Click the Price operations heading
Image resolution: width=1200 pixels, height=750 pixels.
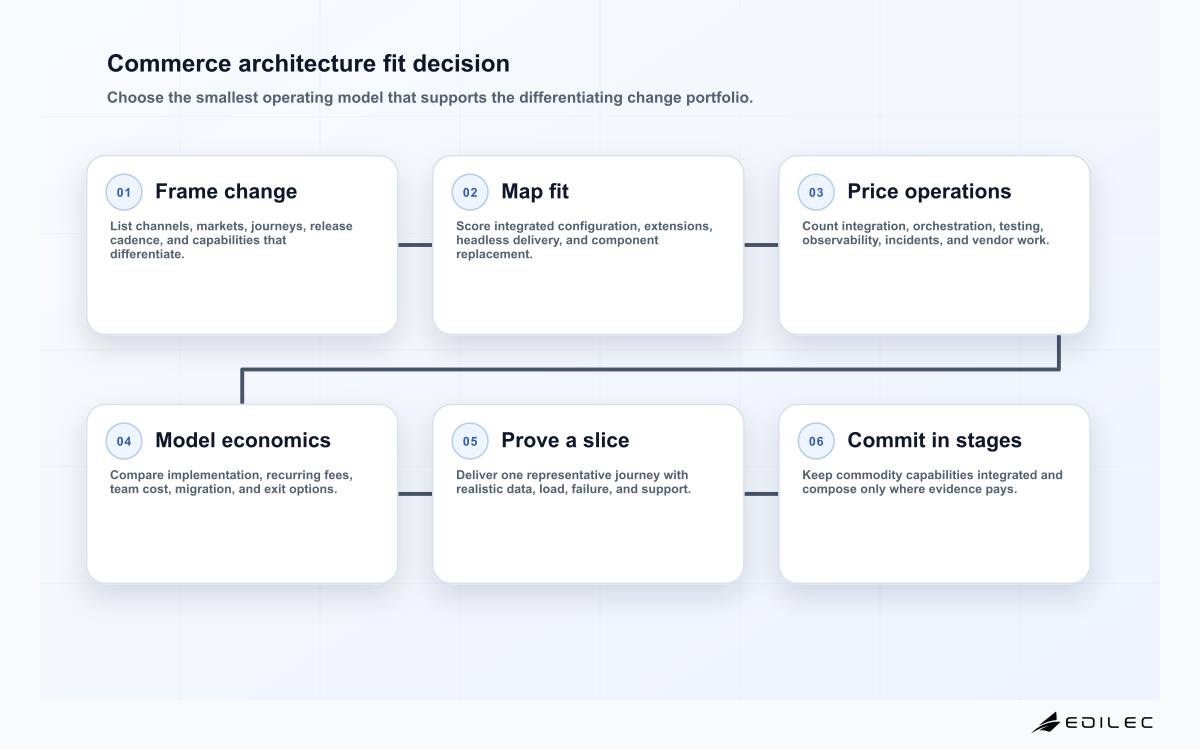[x=929, y=191]
